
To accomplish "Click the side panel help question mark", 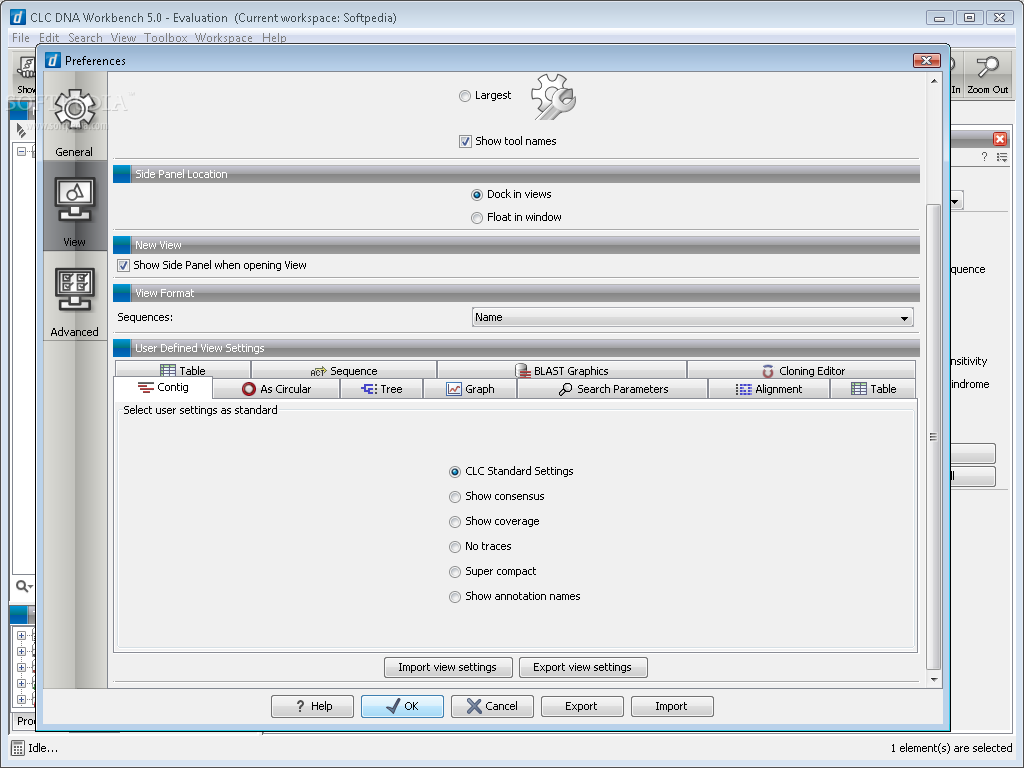I will [x=984, y=157].
